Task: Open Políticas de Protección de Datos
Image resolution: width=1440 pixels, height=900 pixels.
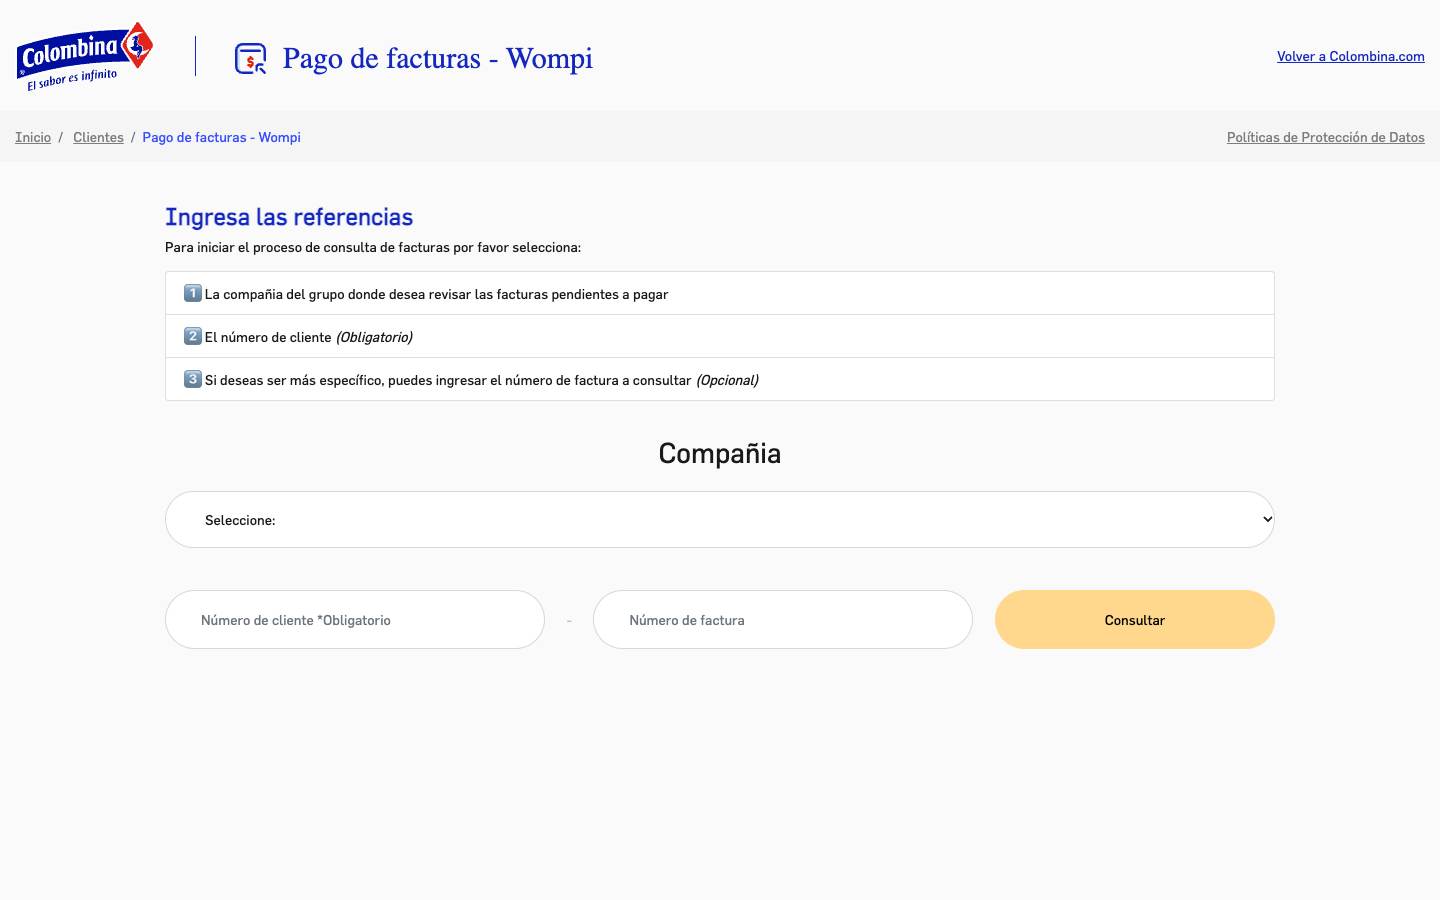Action: pos(1326,137)
